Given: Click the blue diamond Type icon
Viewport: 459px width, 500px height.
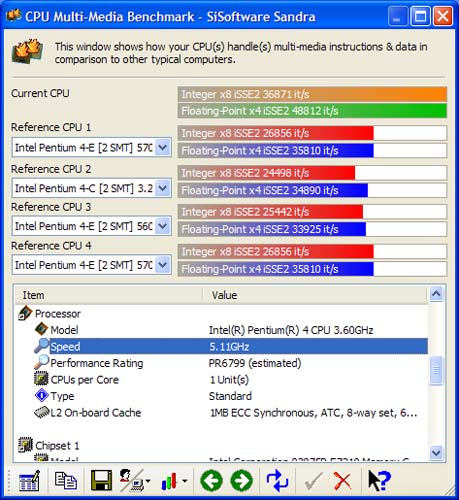Looking at the screenshot, I should click(x=41, y=396).
